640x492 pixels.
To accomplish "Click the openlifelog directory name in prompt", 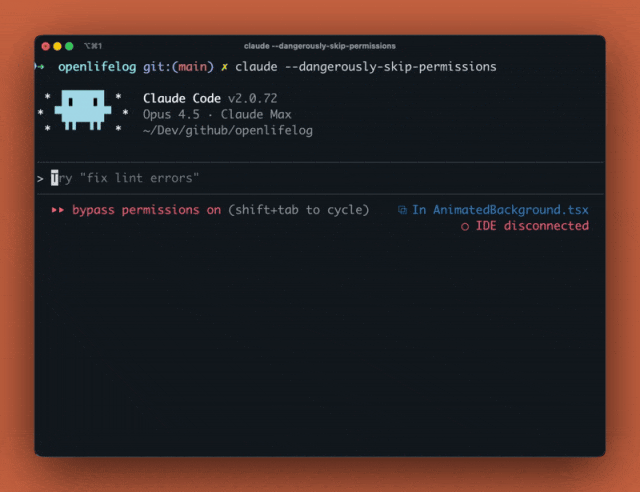I will 93,66.
